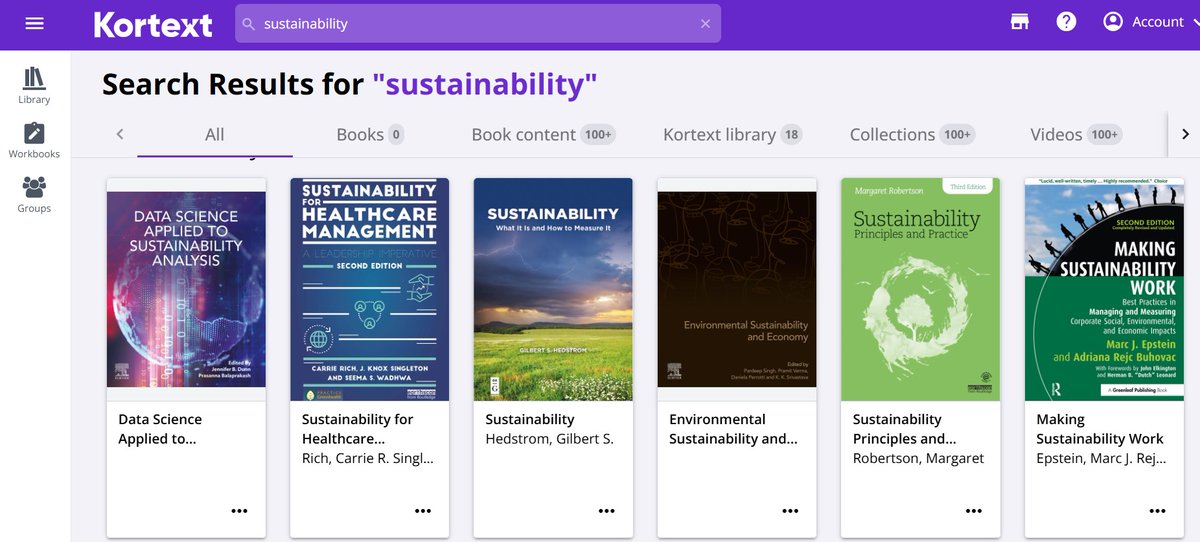
Task: Open Groups in sidebar
Action: (x=34, y=195)
